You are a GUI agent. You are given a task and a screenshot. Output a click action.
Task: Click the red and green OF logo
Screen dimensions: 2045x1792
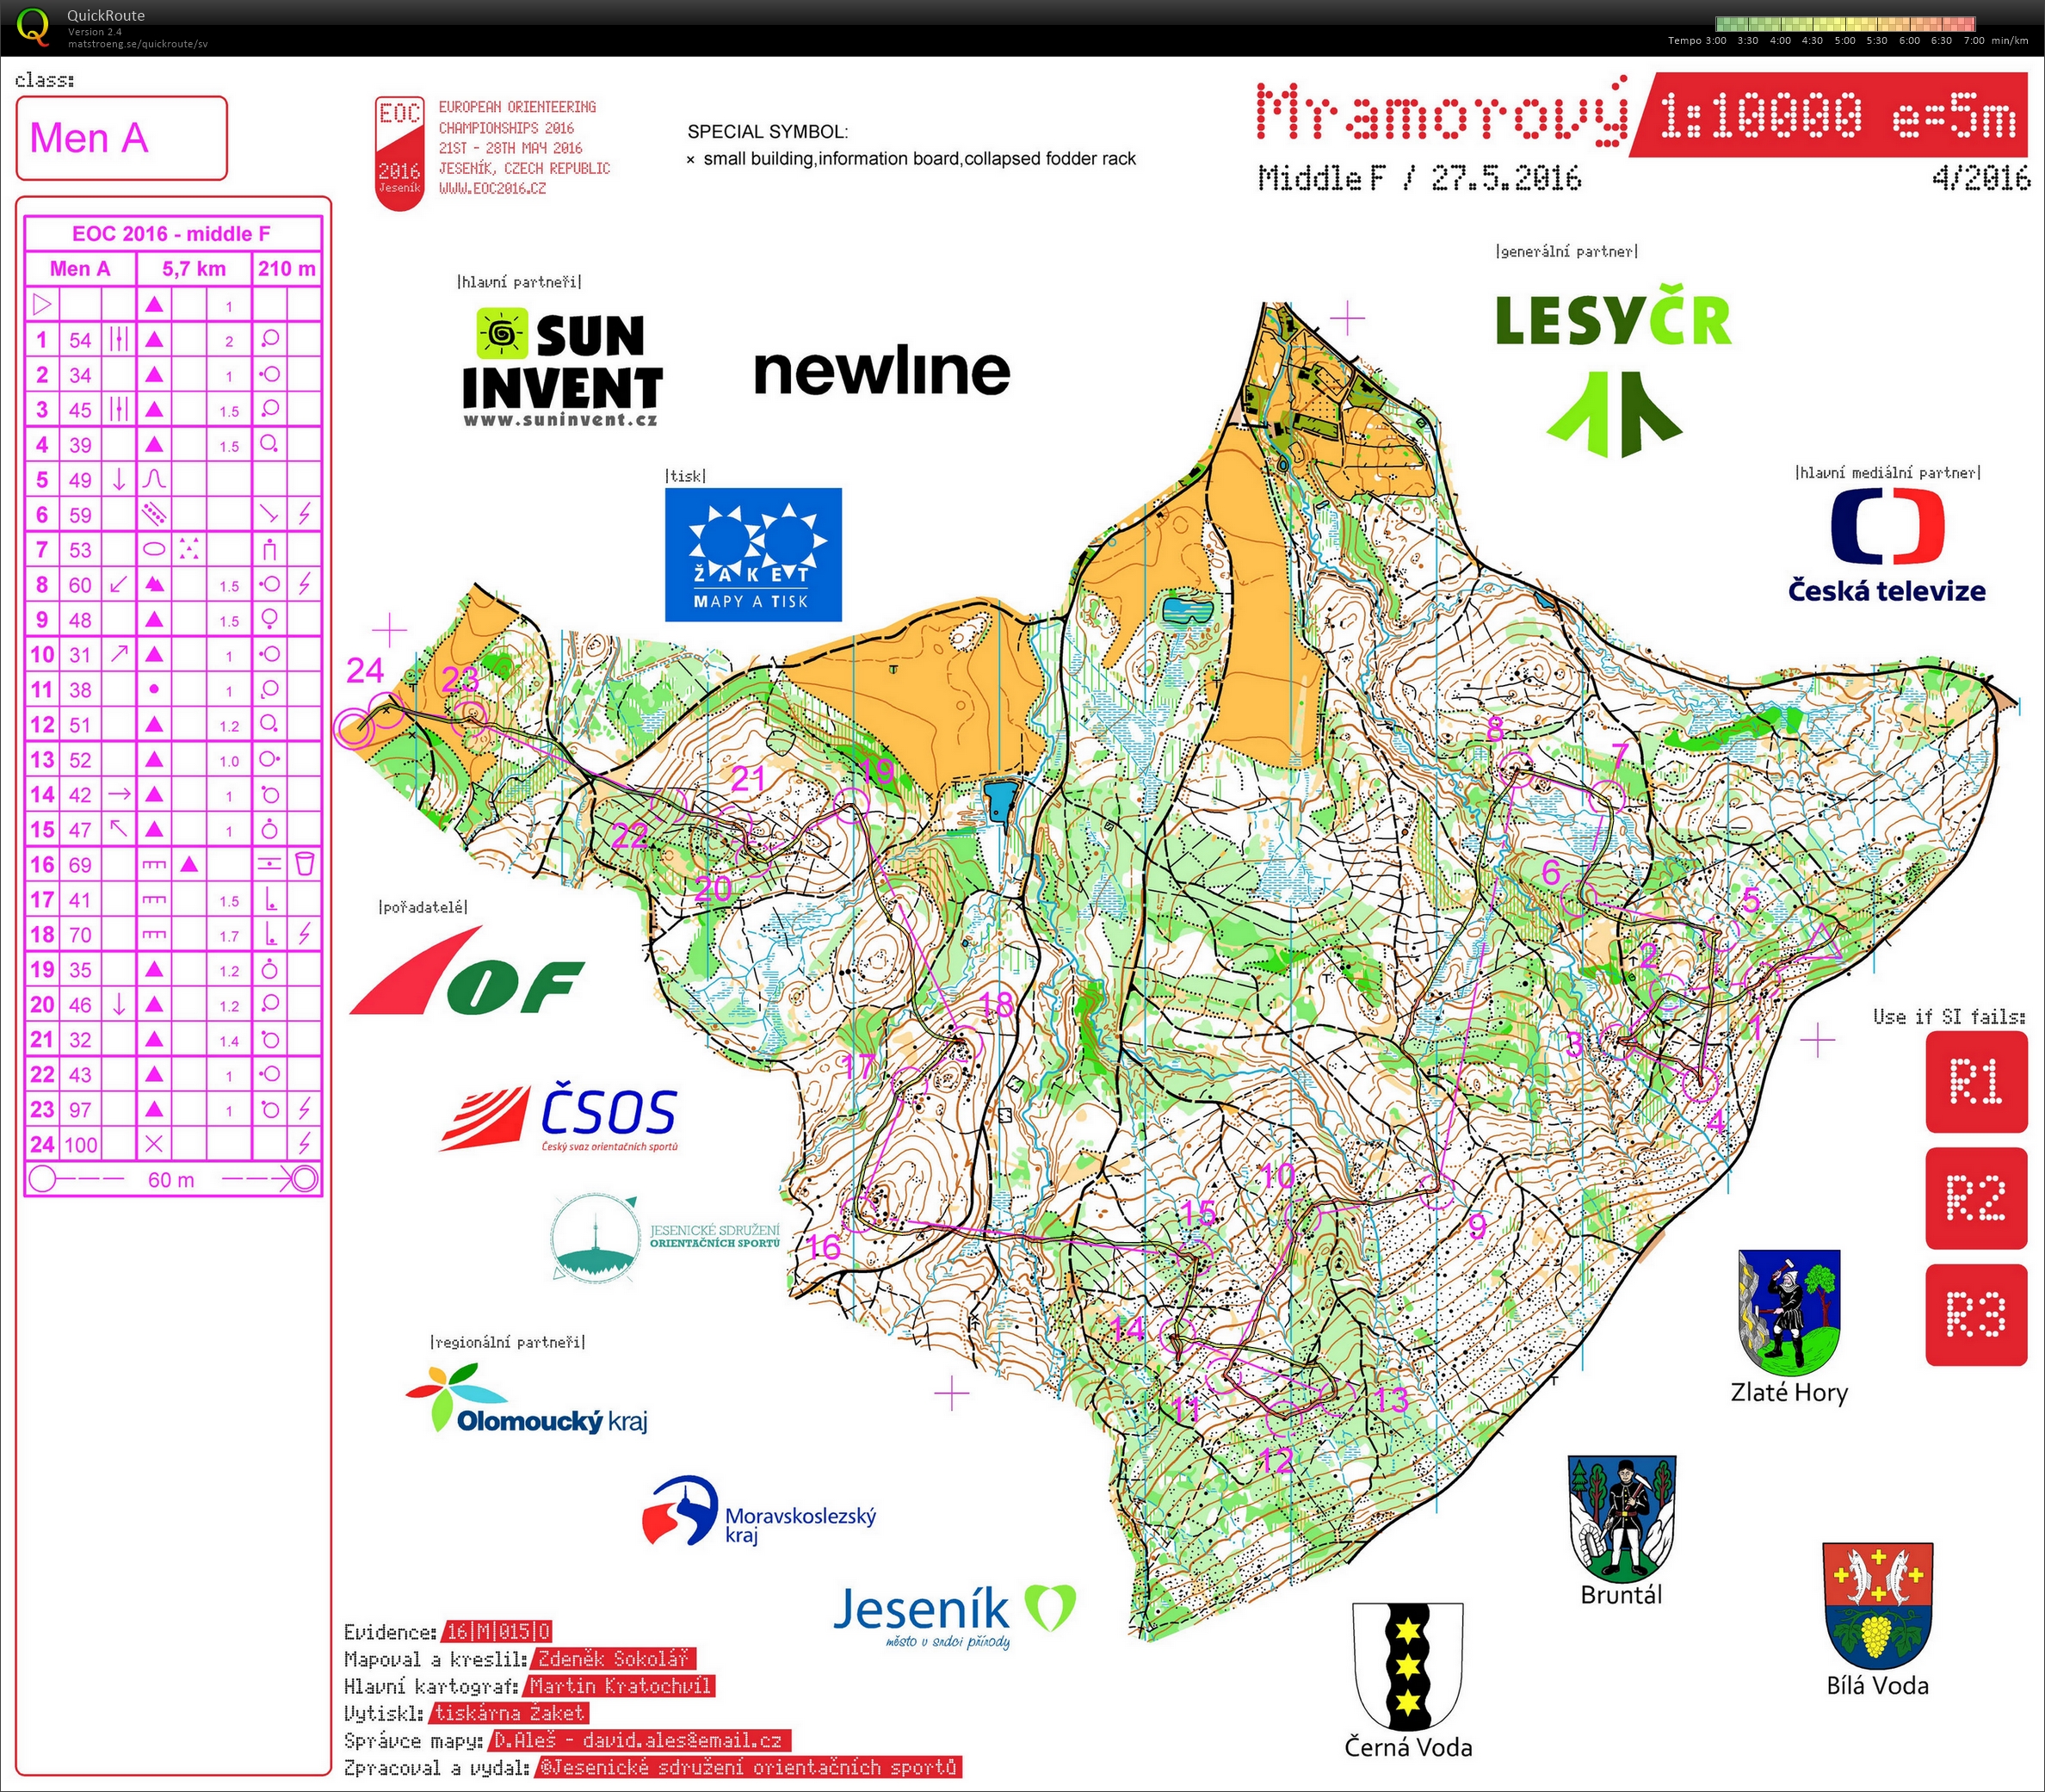pos(466,971)
